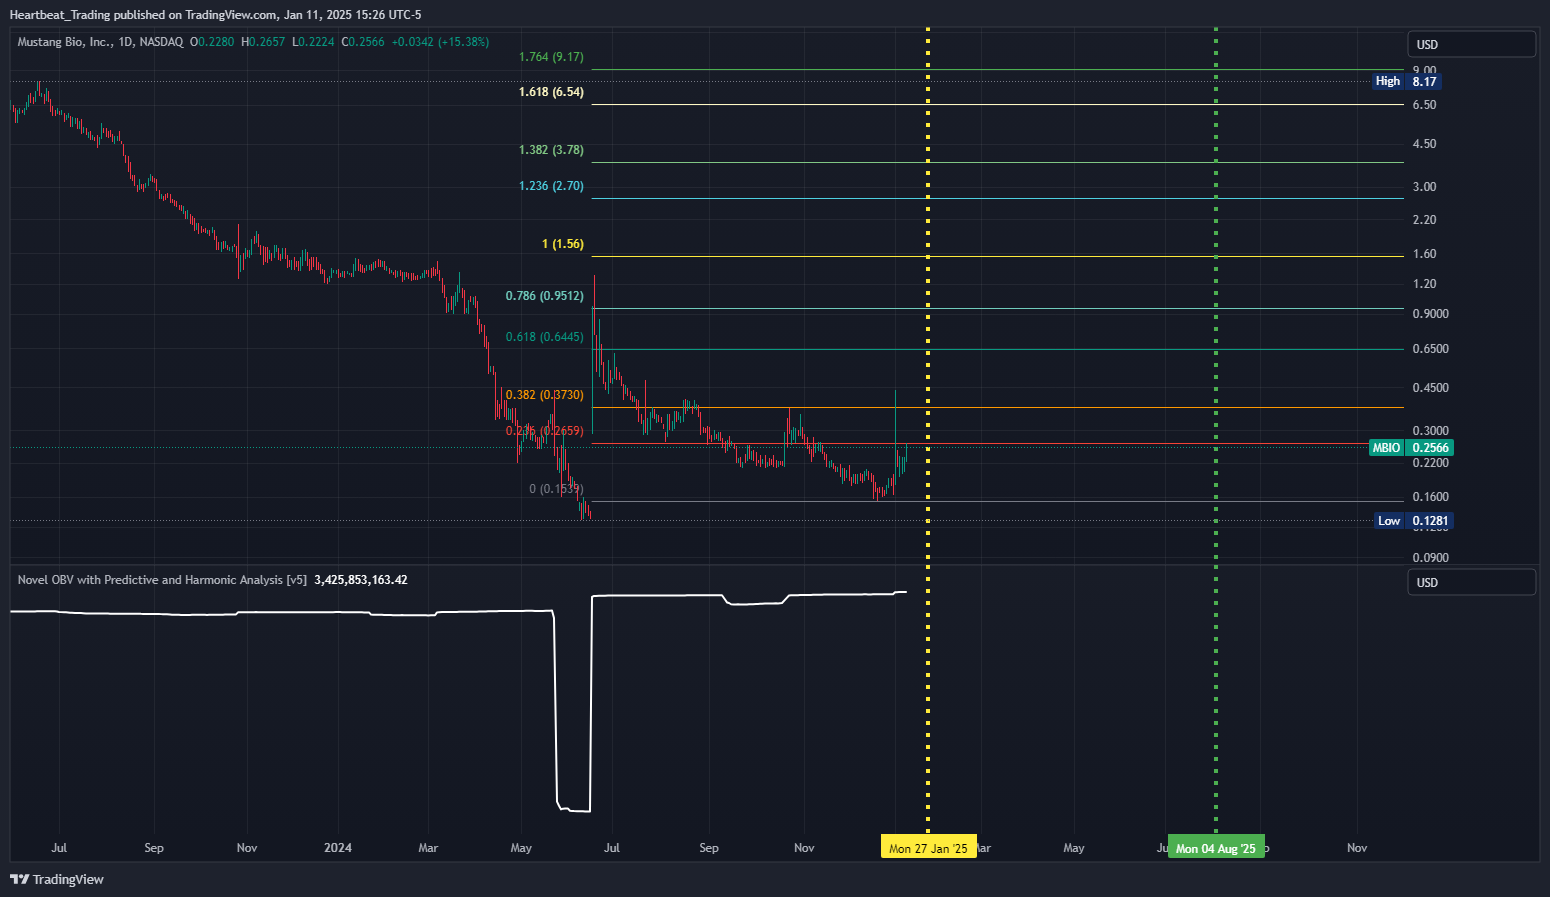
Task: Click 1.20 on the price axis
Action: pyautogui.click(x=1424, y=284)
